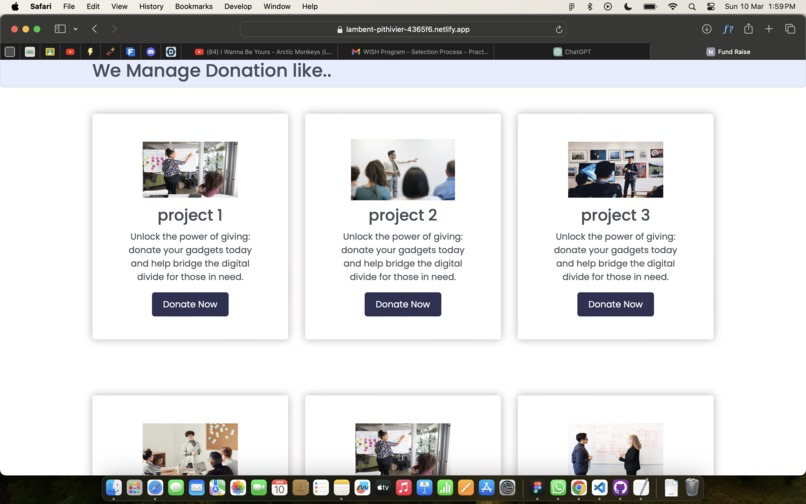Image resolution: width=806 pixels, height=504 pixels.
Task: Click Donate Now under project 3
Action: (615, 304)
